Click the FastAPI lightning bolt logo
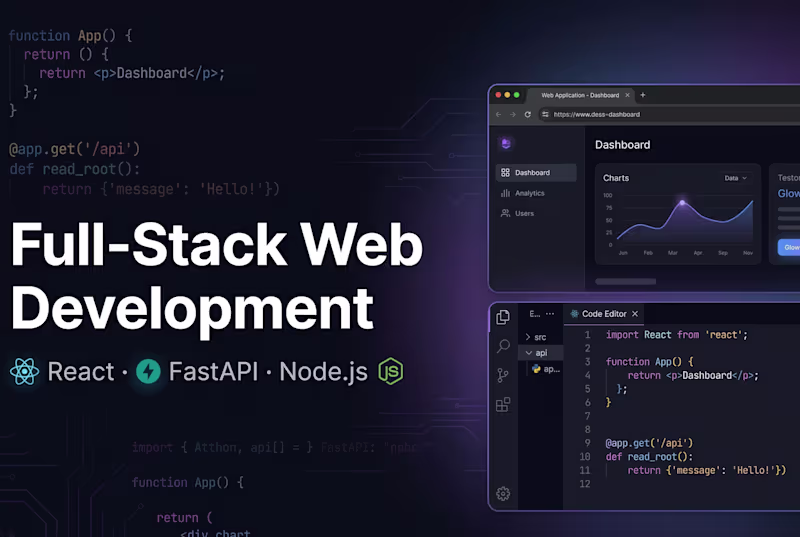Screen dimensions: 800x537 (148, 371)
